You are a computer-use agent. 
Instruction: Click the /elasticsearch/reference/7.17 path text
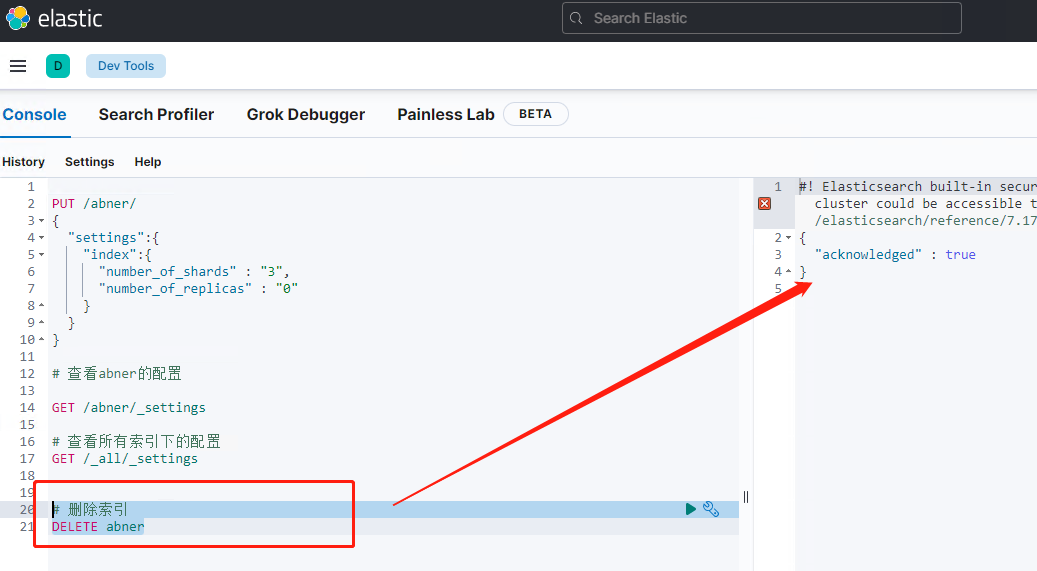coord(925,220)
